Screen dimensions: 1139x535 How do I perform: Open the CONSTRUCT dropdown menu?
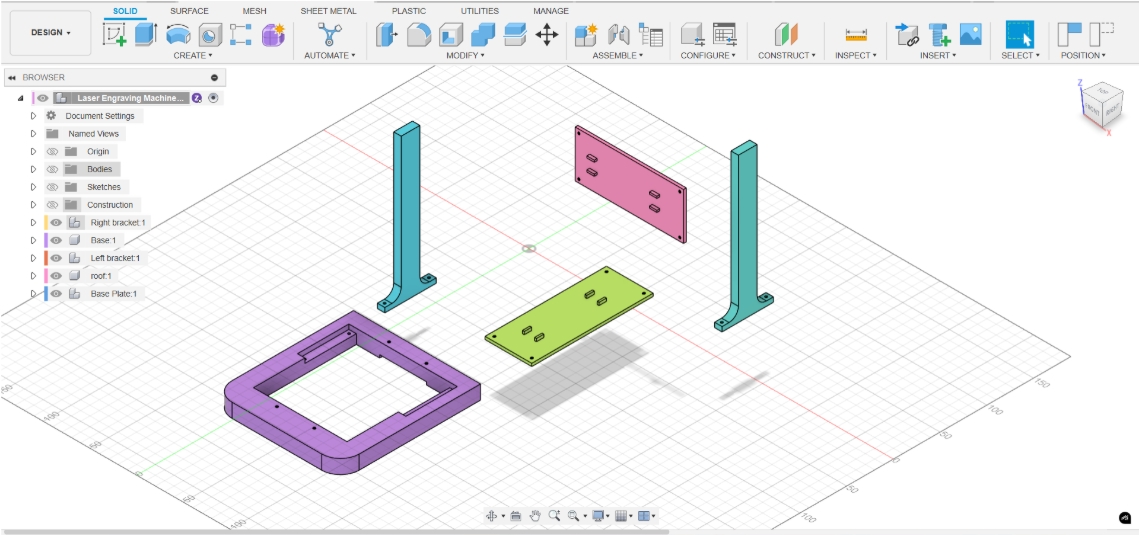pos(787,55)
